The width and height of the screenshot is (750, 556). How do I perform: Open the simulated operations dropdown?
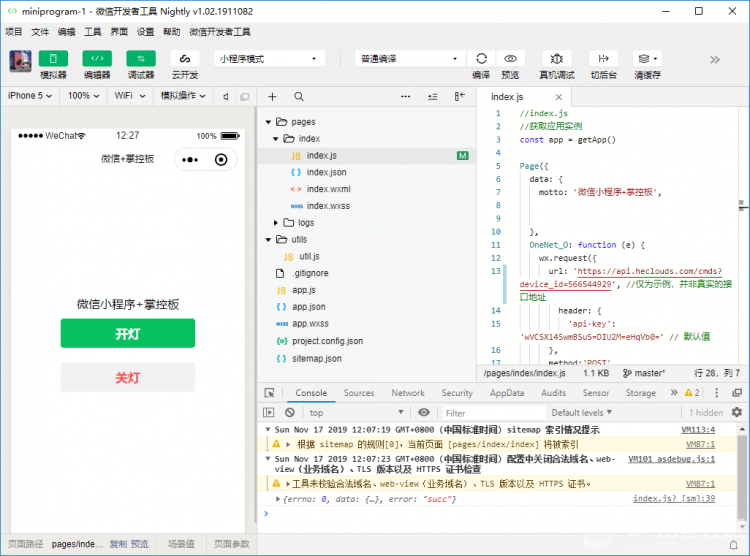click(x=183, y=96)
